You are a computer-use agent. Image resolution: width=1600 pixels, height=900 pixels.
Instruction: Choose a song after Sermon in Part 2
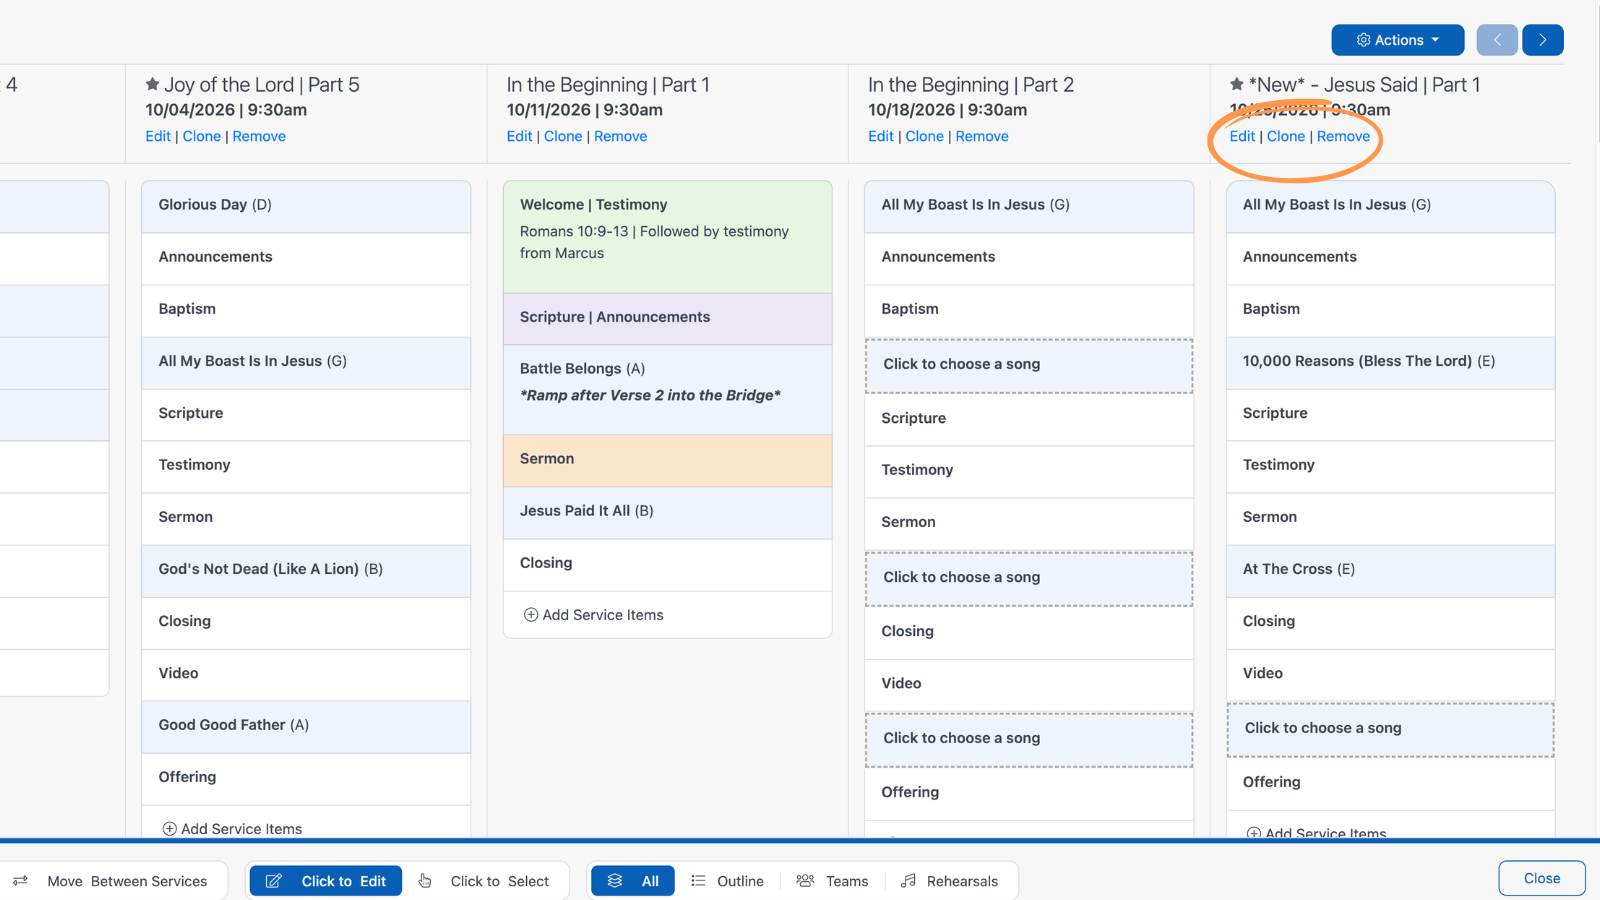[1029, 578]
